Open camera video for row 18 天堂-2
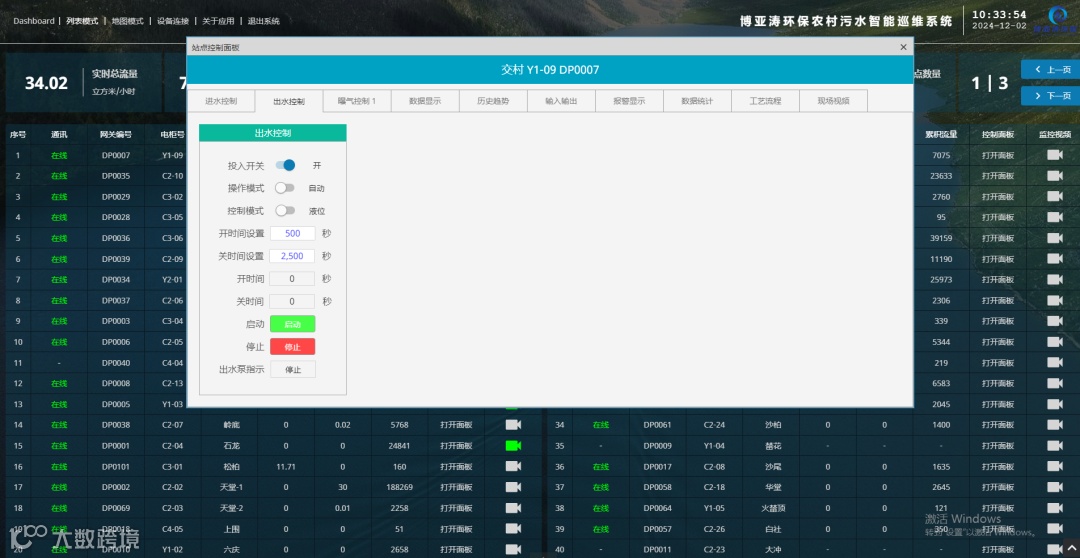Screen dimensions: 1080x558 (513, 508)
